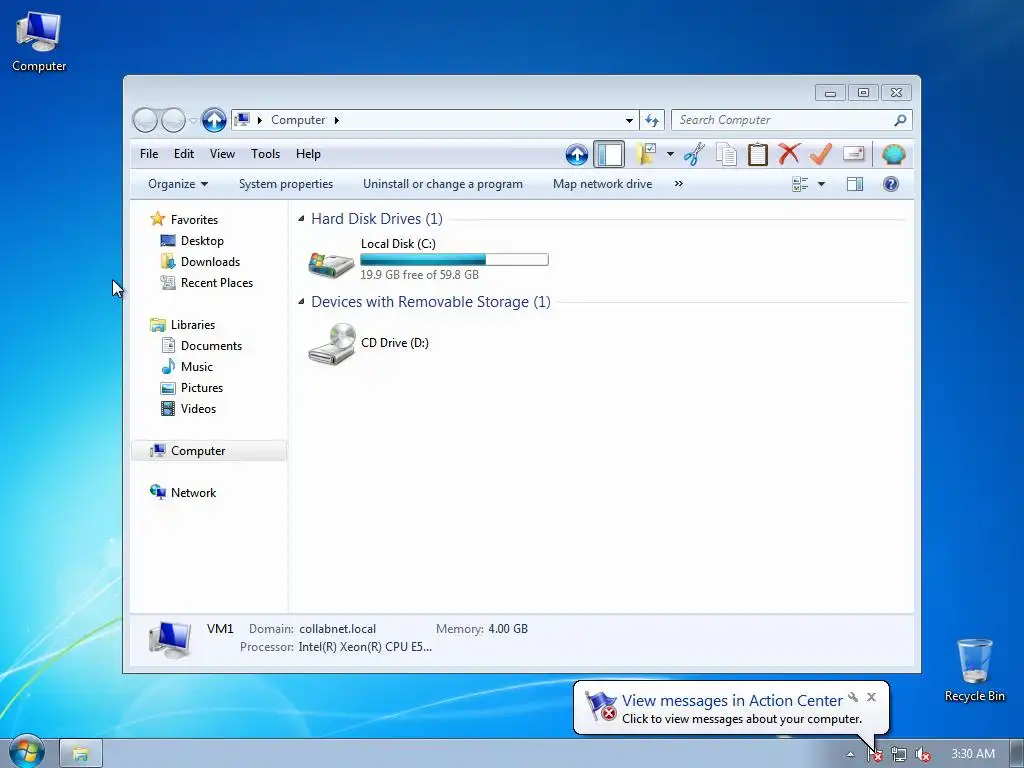
Task: Click the red X Delete icon
Action: [x=789, y=155]
